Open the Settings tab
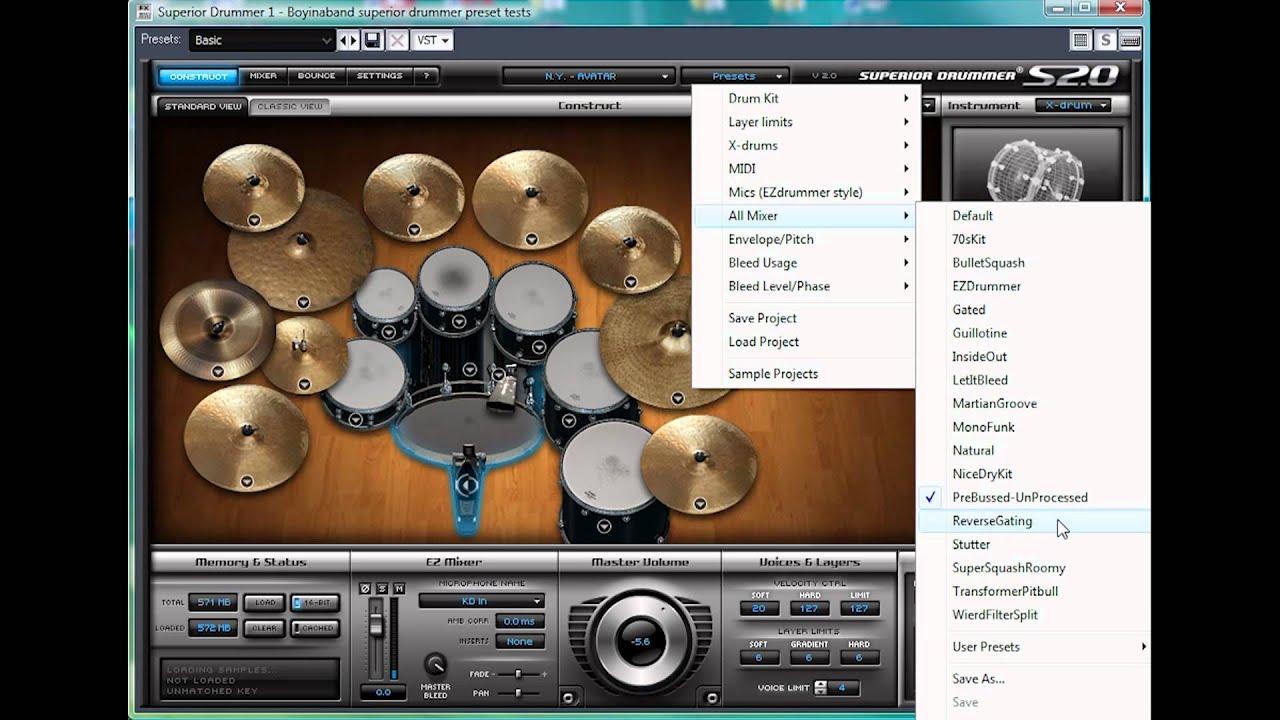The height and width of the screenshot is (720, 1280). point(379,76)
